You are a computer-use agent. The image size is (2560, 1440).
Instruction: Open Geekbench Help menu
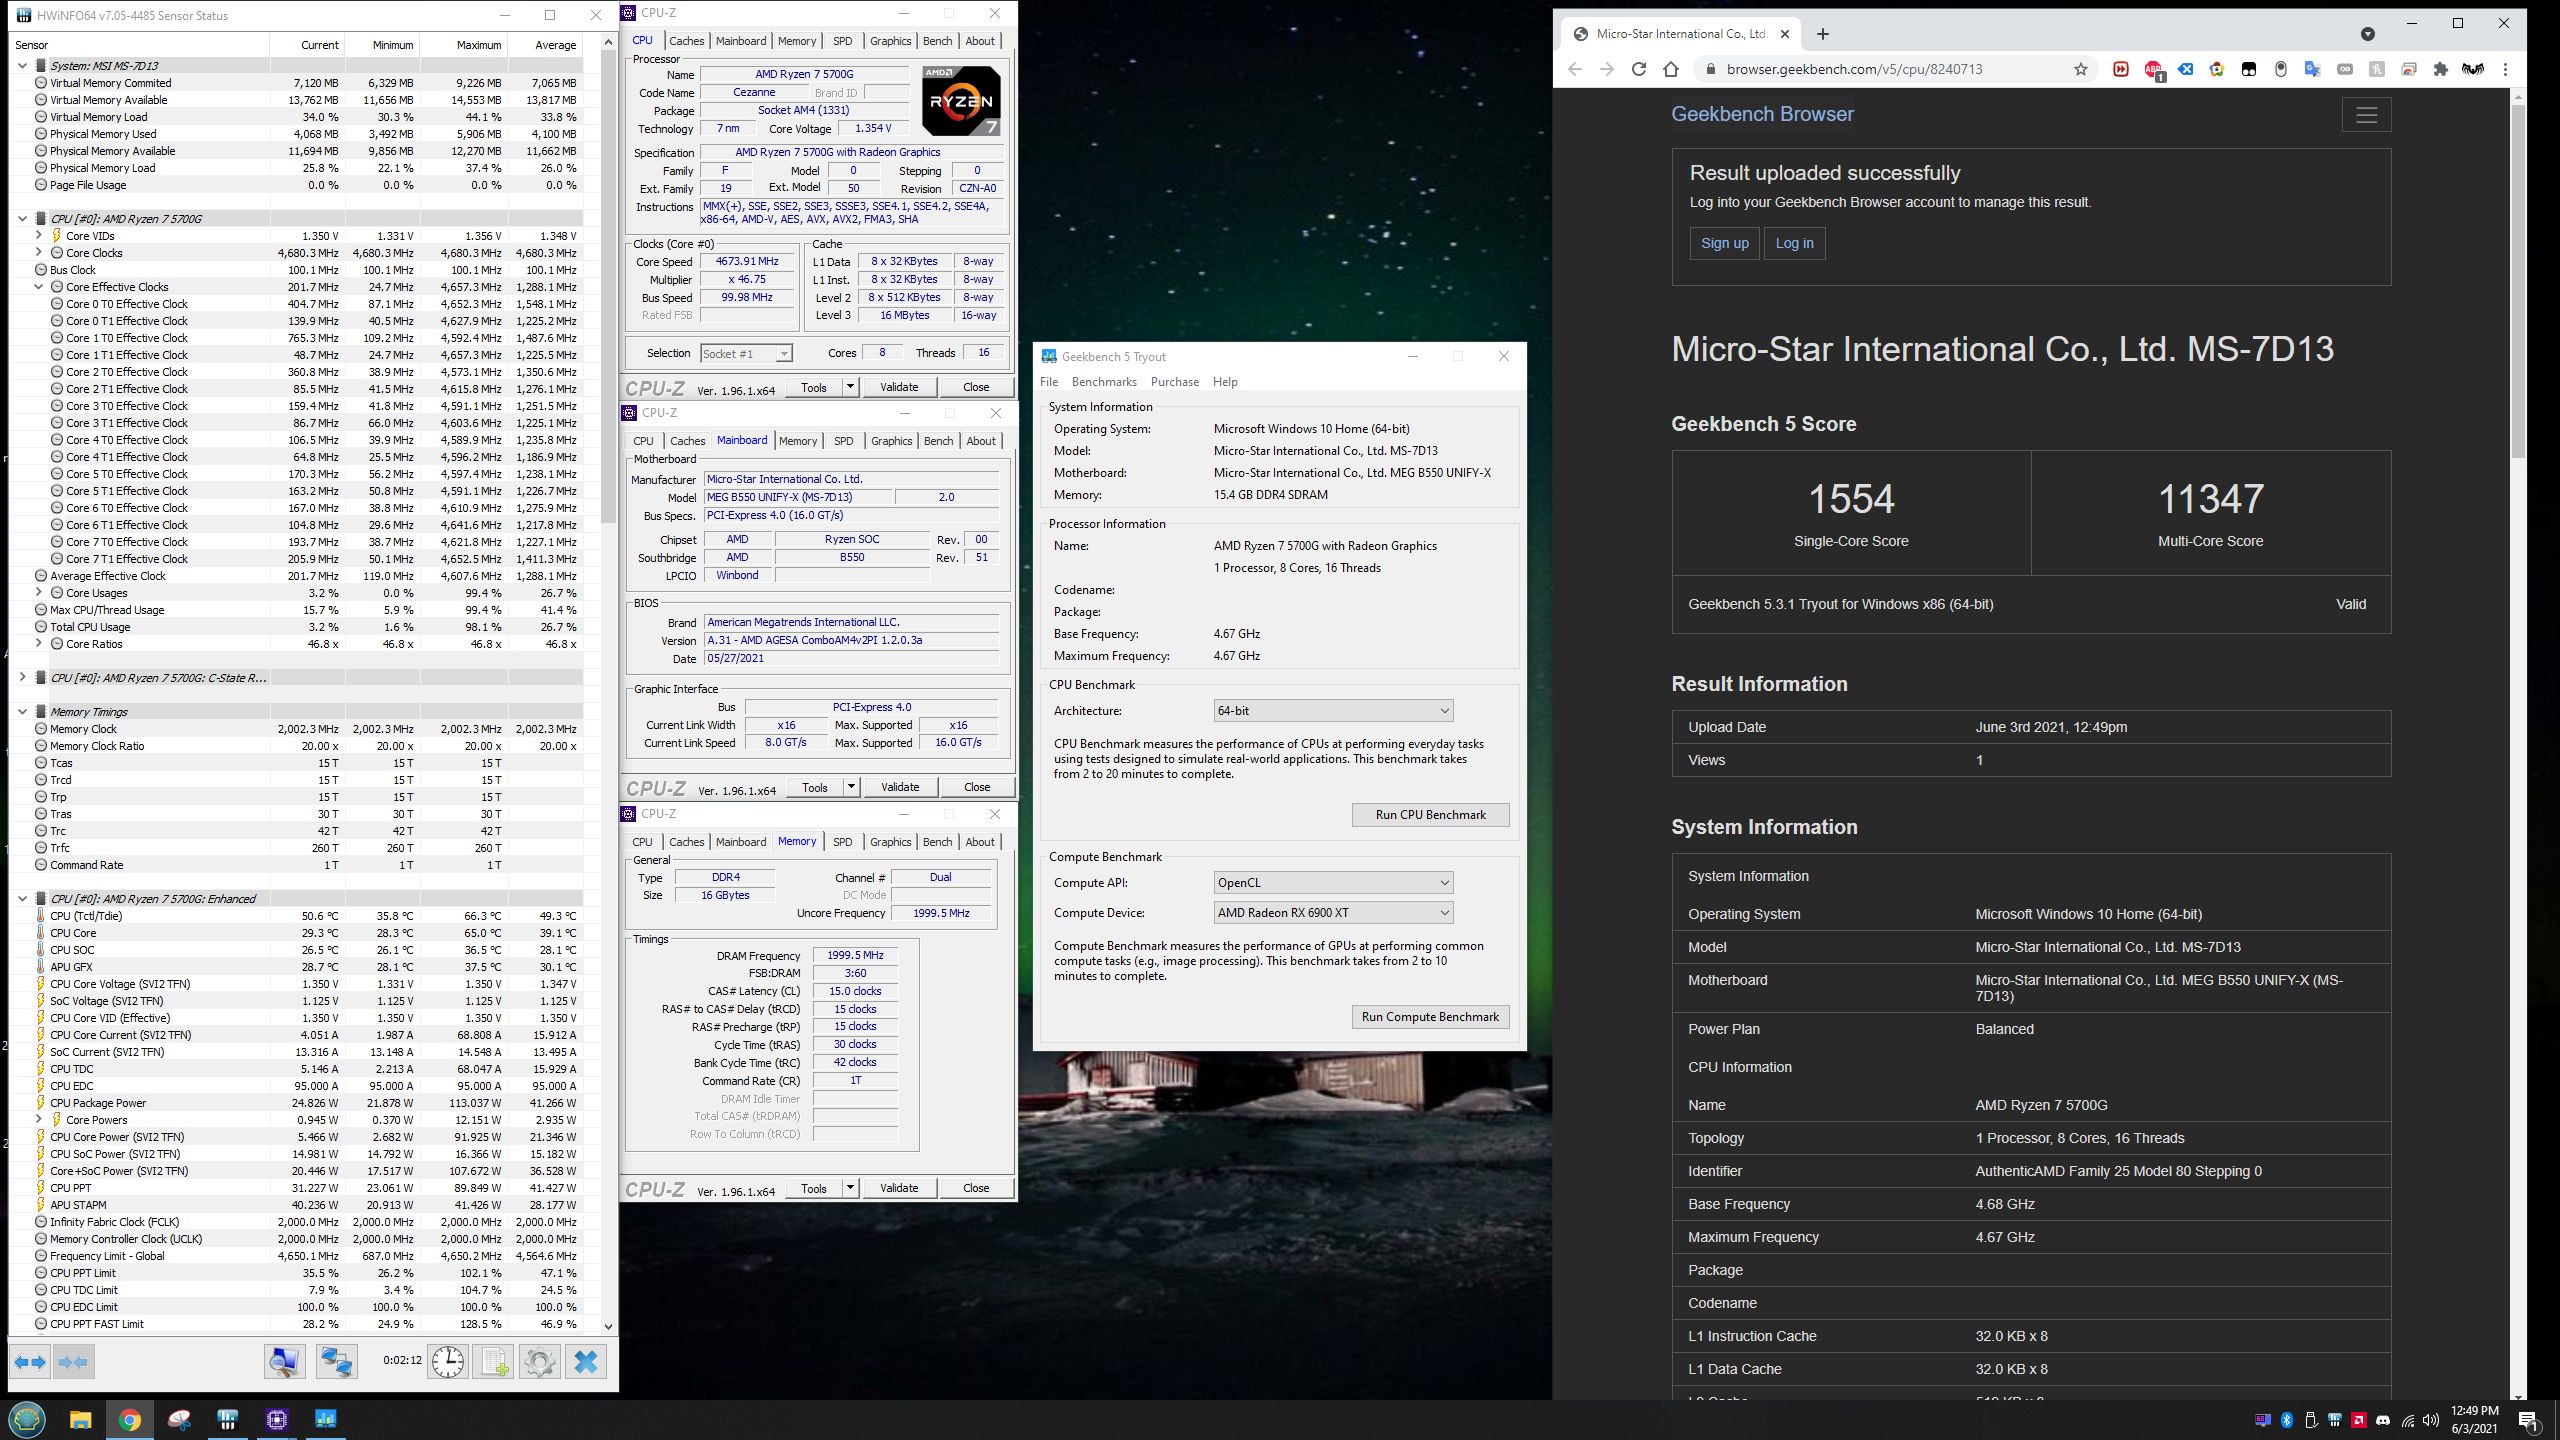(x=1225, y=382)
